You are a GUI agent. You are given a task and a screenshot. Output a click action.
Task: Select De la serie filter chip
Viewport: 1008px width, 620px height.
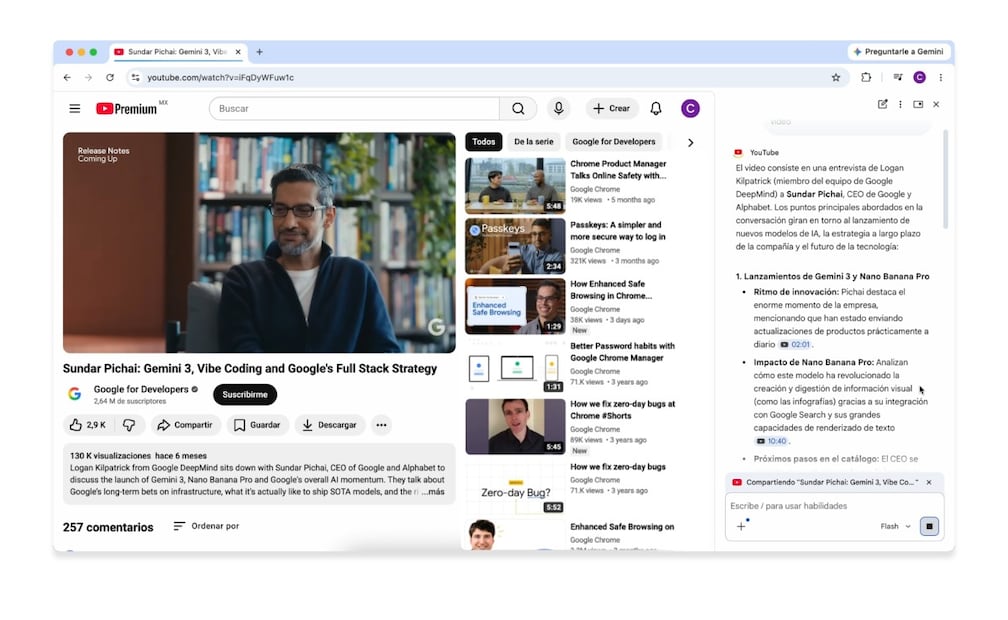(x=534, y=141)
